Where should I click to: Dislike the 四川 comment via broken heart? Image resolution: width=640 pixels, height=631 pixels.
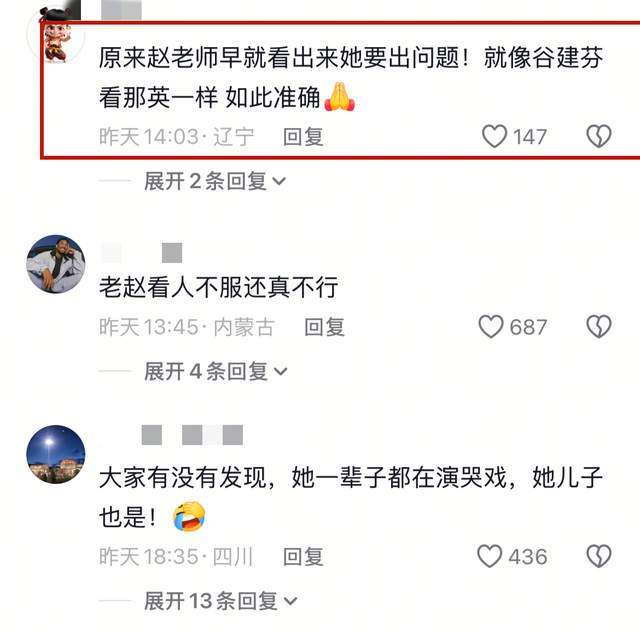(x=599, y=556)
